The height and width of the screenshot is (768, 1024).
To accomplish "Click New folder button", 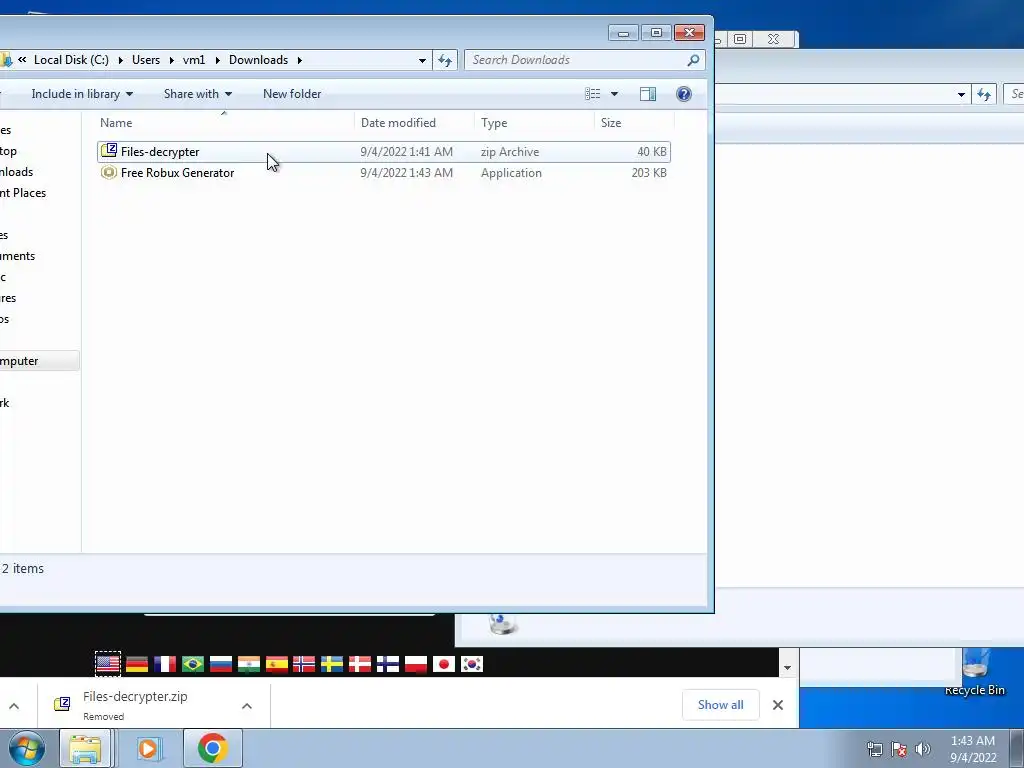I will tap(292, 94).
